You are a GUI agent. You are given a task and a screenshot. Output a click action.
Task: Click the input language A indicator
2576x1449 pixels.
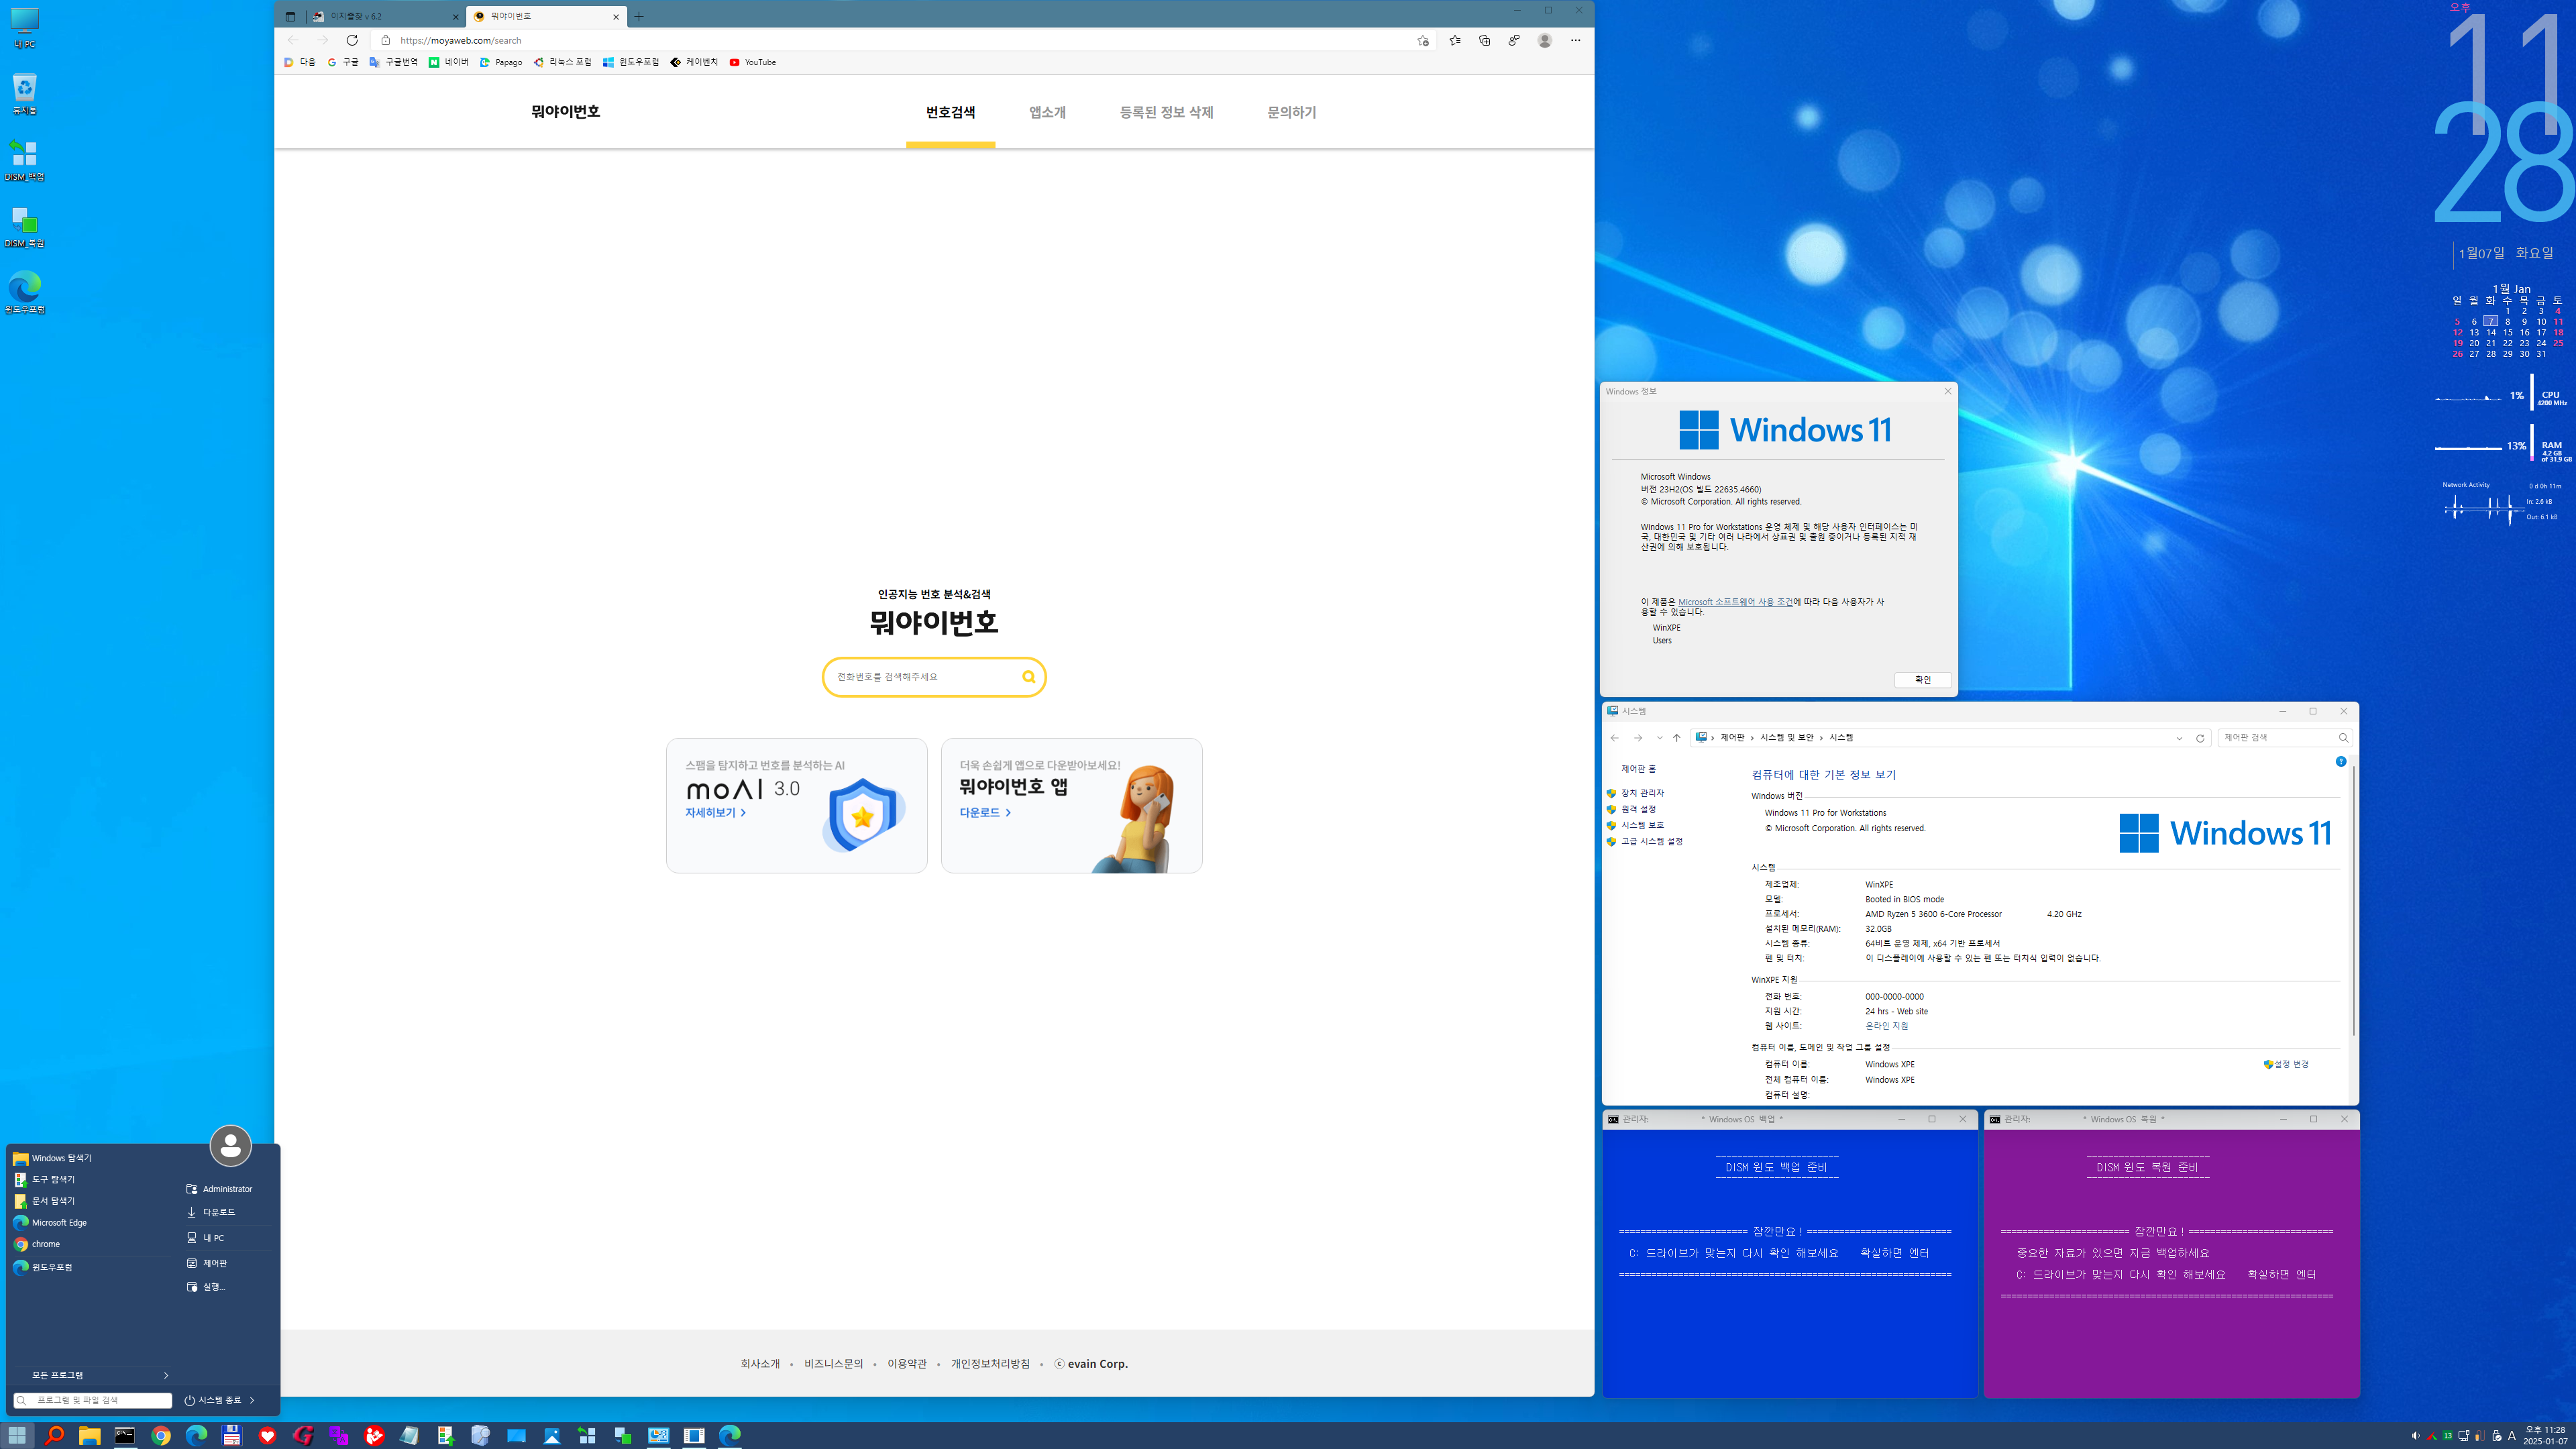(x=2511, y=1436)
